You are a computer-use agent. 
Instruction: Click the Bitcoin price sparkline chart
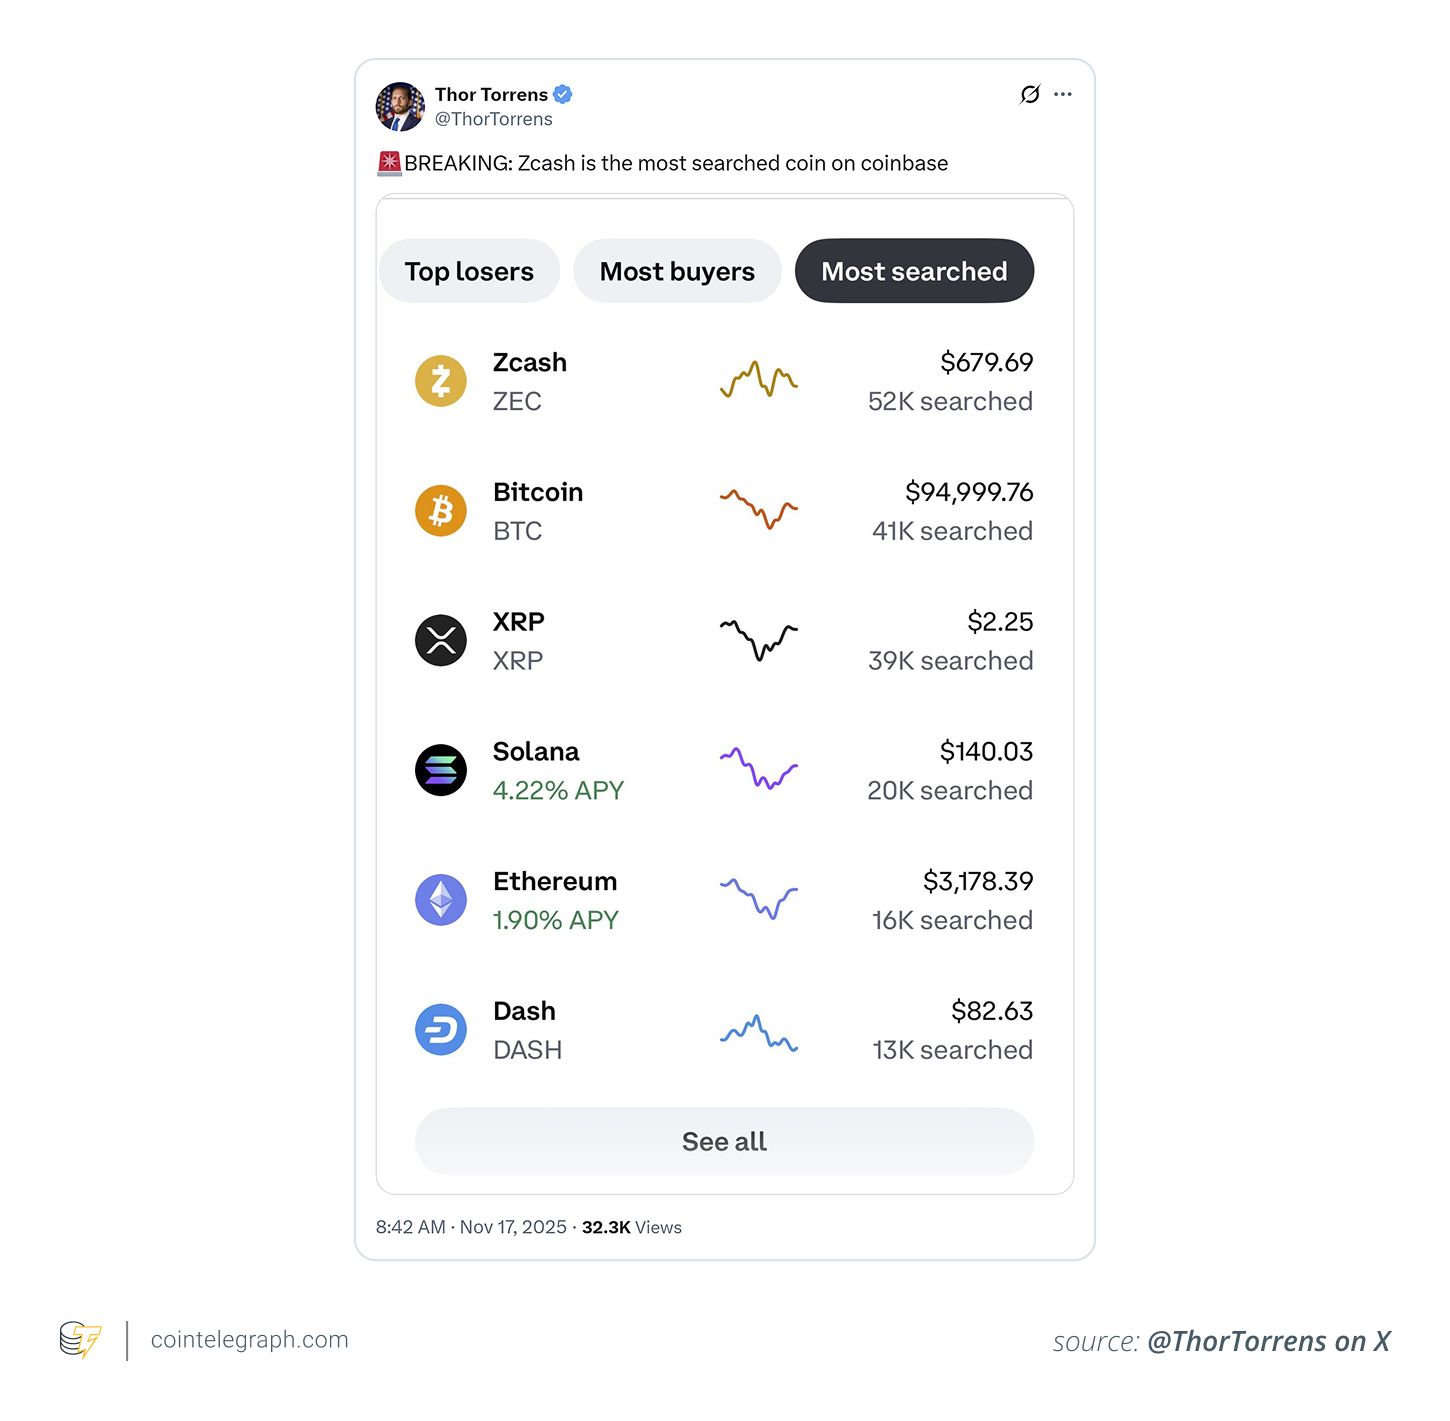click(758, 510)
